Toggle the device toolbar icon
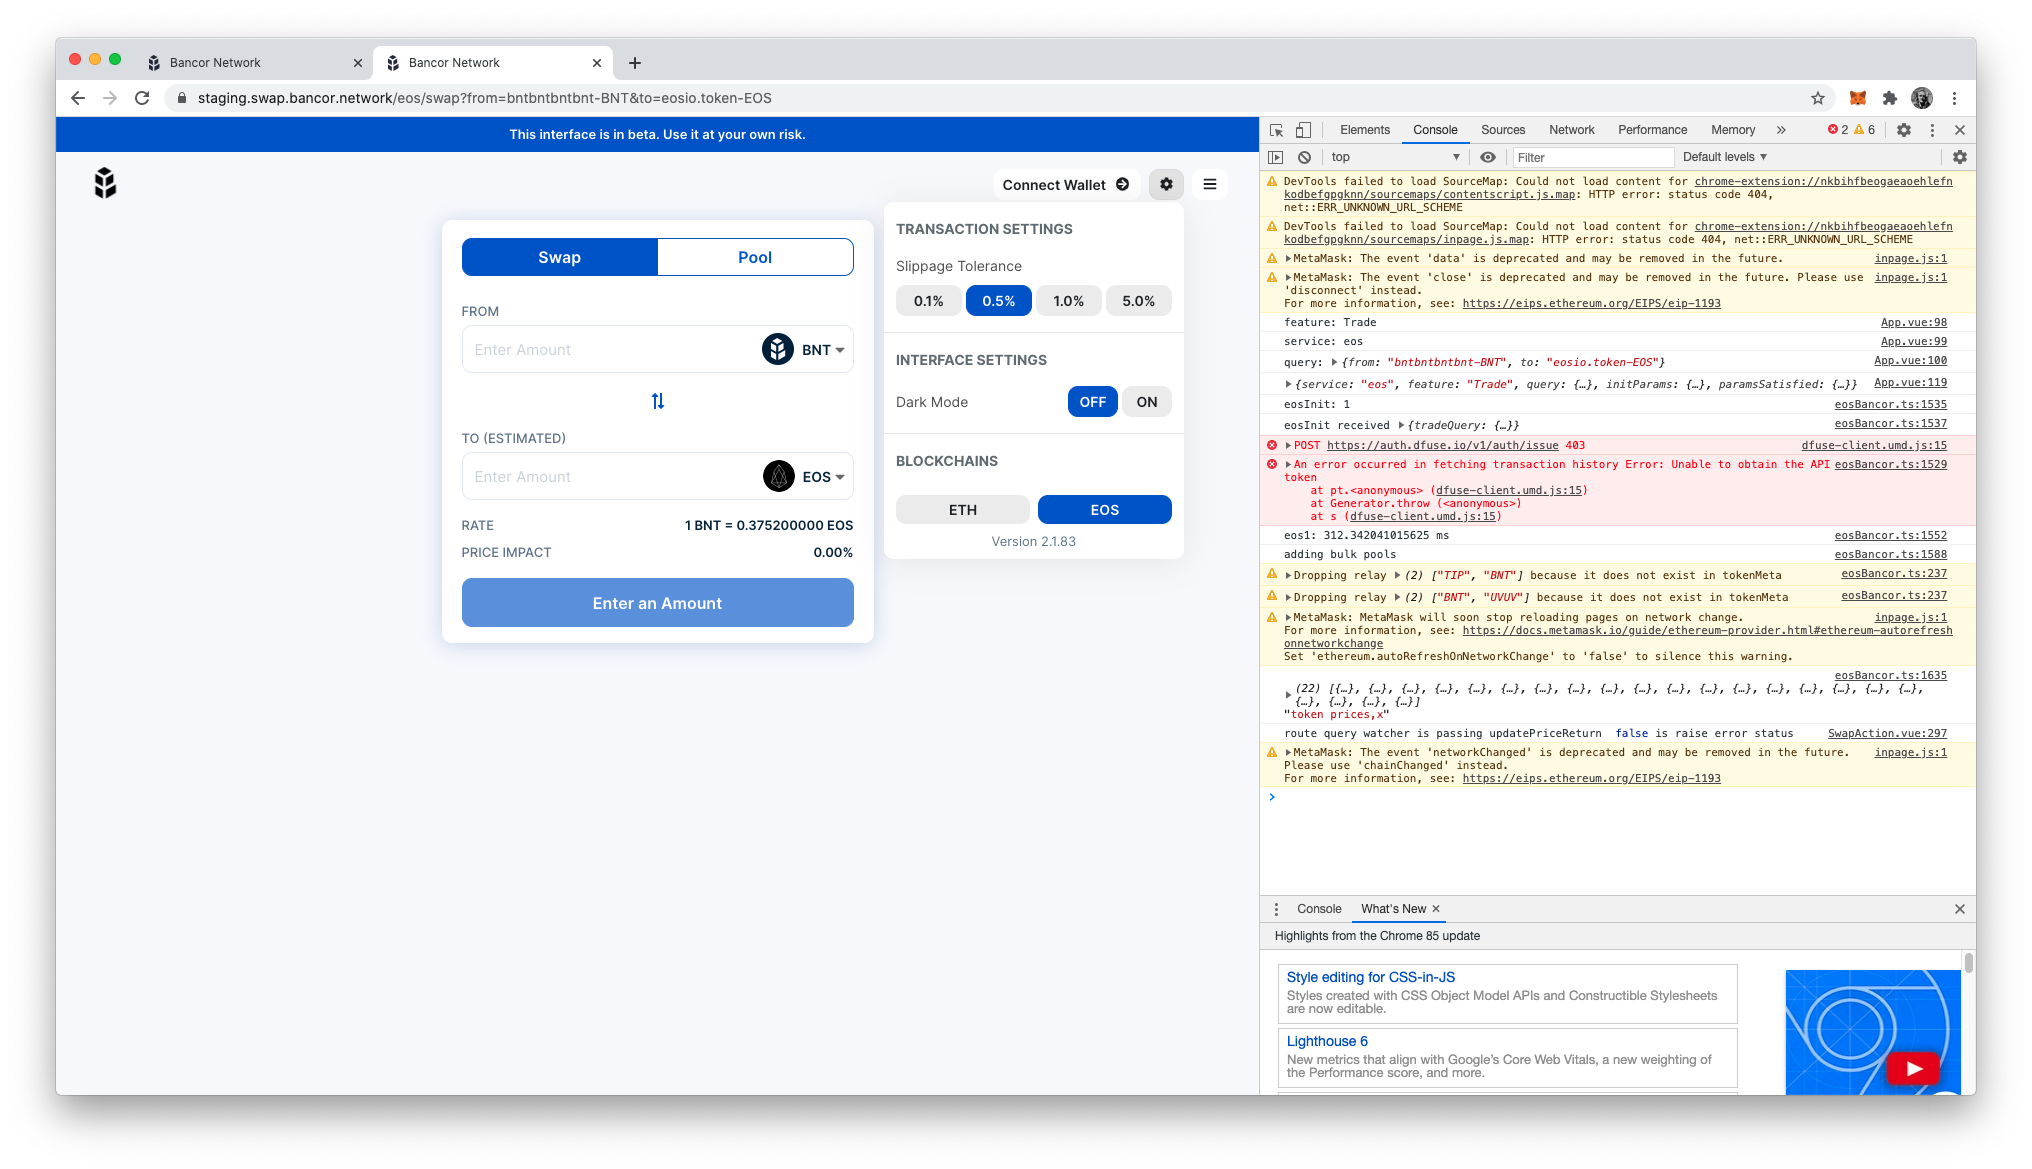Image resolution: width=2032 pixels, height=1169 pixels. click(x=1303, y=130)
